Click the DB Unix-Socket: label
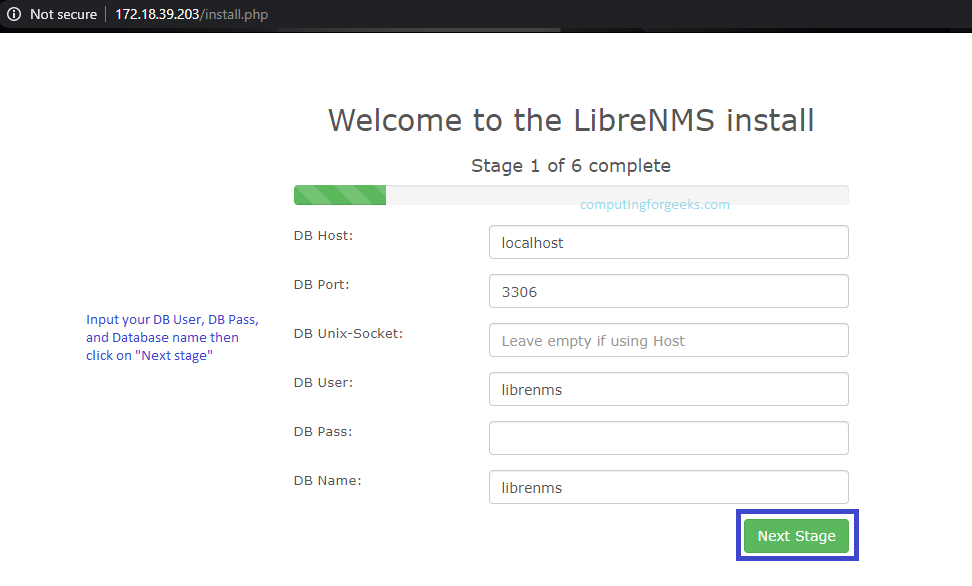The height and width of the screenshot is (586, 972). [x=348, y=334]
